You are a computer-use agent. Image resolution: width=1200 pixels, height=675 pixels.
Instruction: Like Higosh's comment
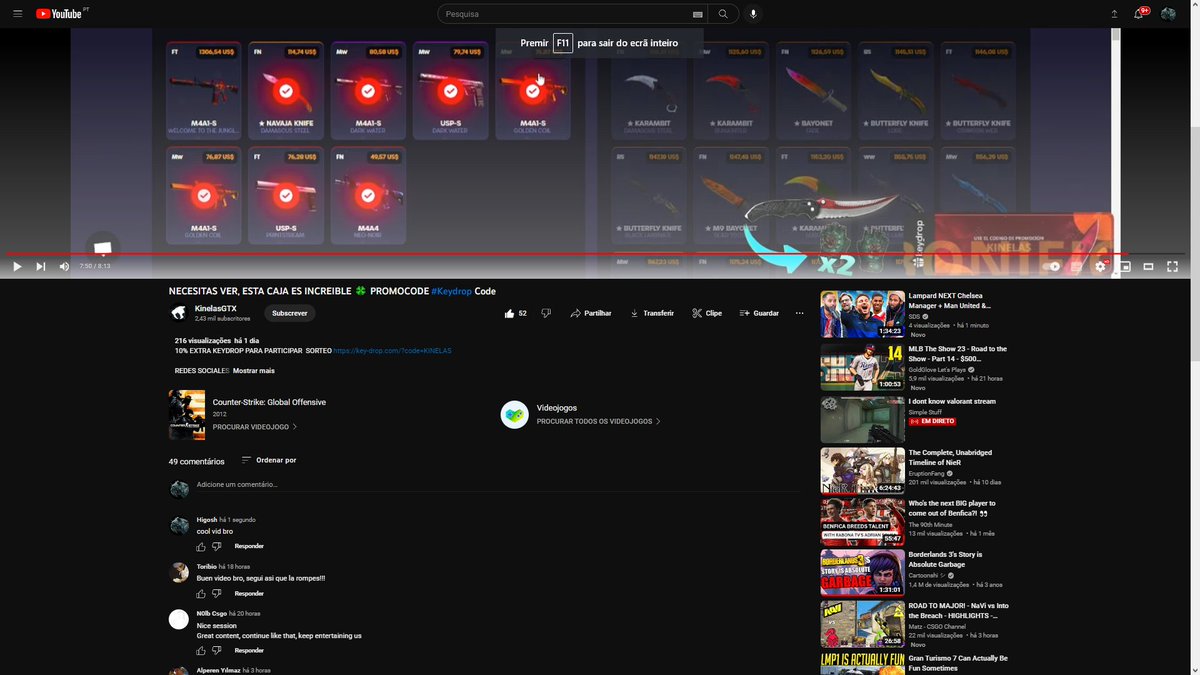[201, 547]
